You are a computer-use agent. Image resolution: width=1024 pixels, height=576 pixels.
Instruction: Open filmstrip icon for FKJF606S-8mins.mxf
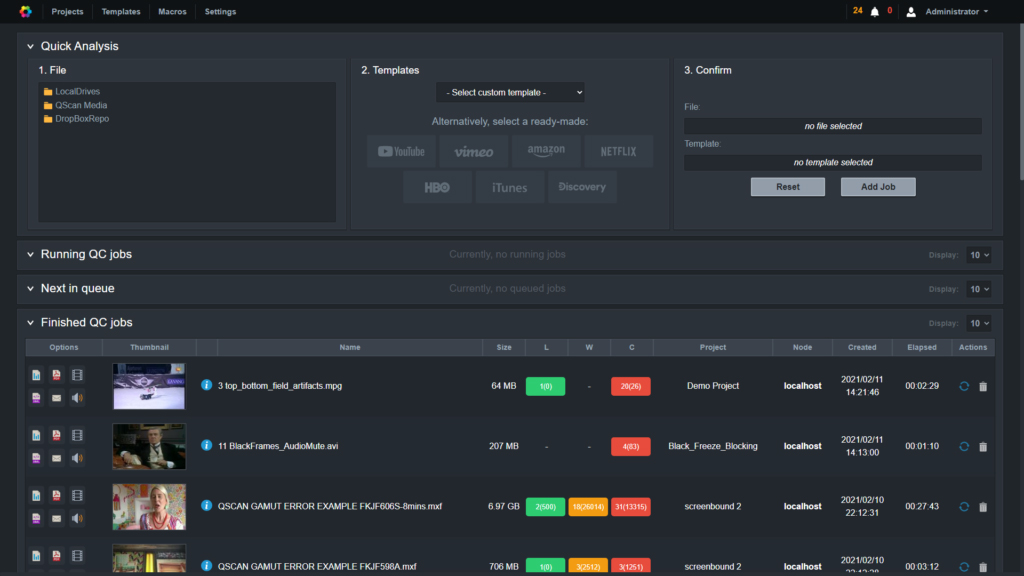tap(77, 495)
